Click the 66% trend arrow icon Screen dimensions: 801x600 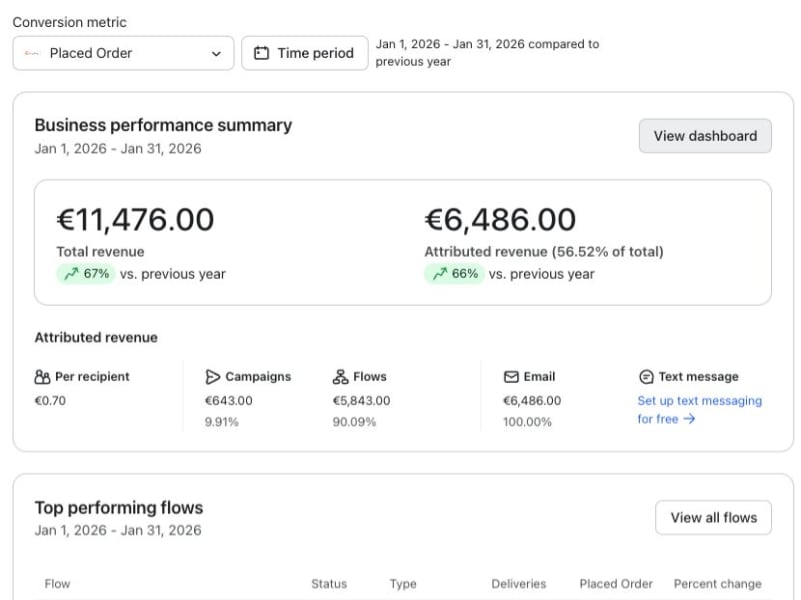(x=439, y=274)
